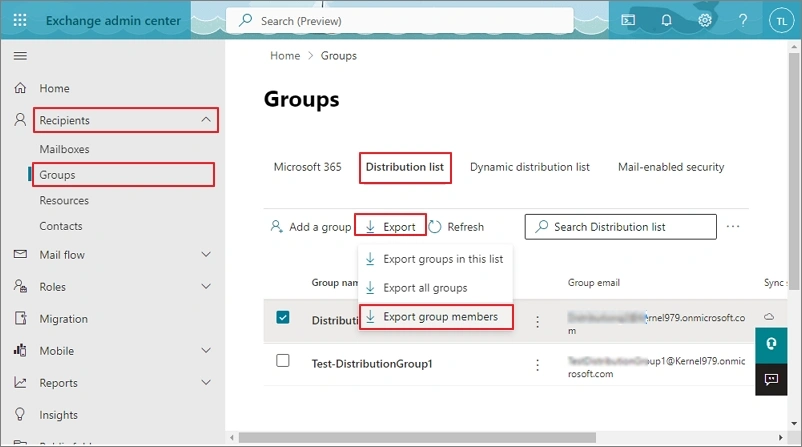This screenshot has height=447, width=802.
Task: Click the Home house icon in sidebar
Action: (20, 88)
